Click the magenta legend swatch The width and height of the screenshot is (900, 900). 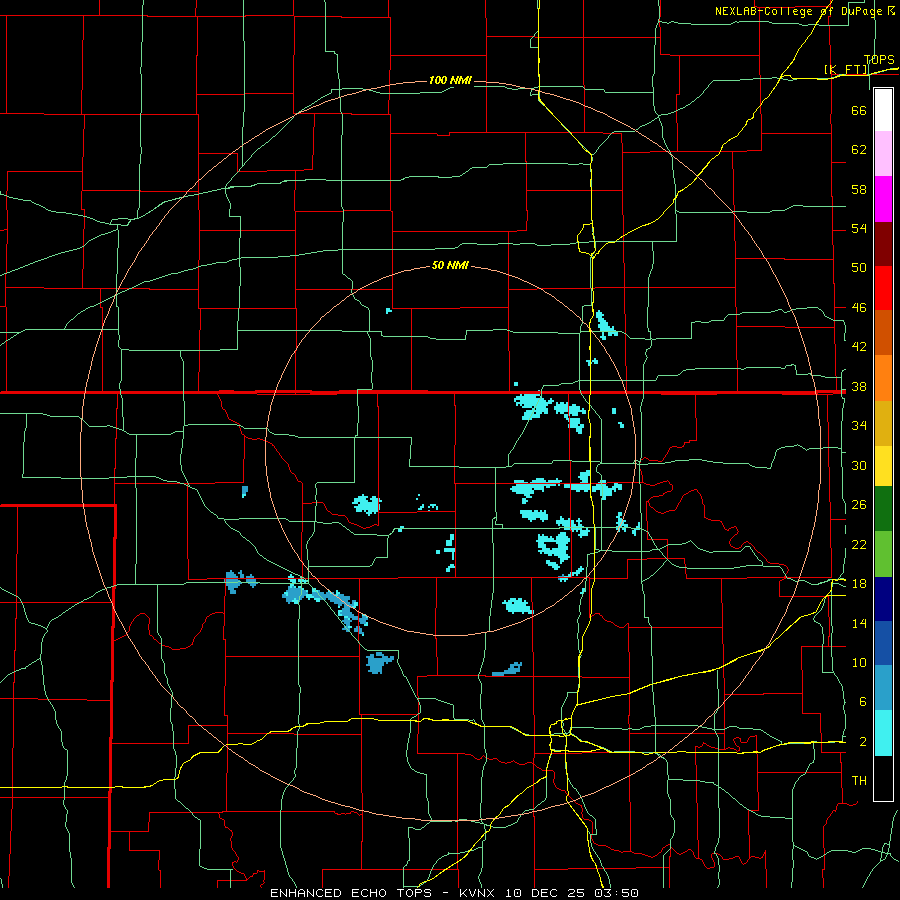[883, 199]
